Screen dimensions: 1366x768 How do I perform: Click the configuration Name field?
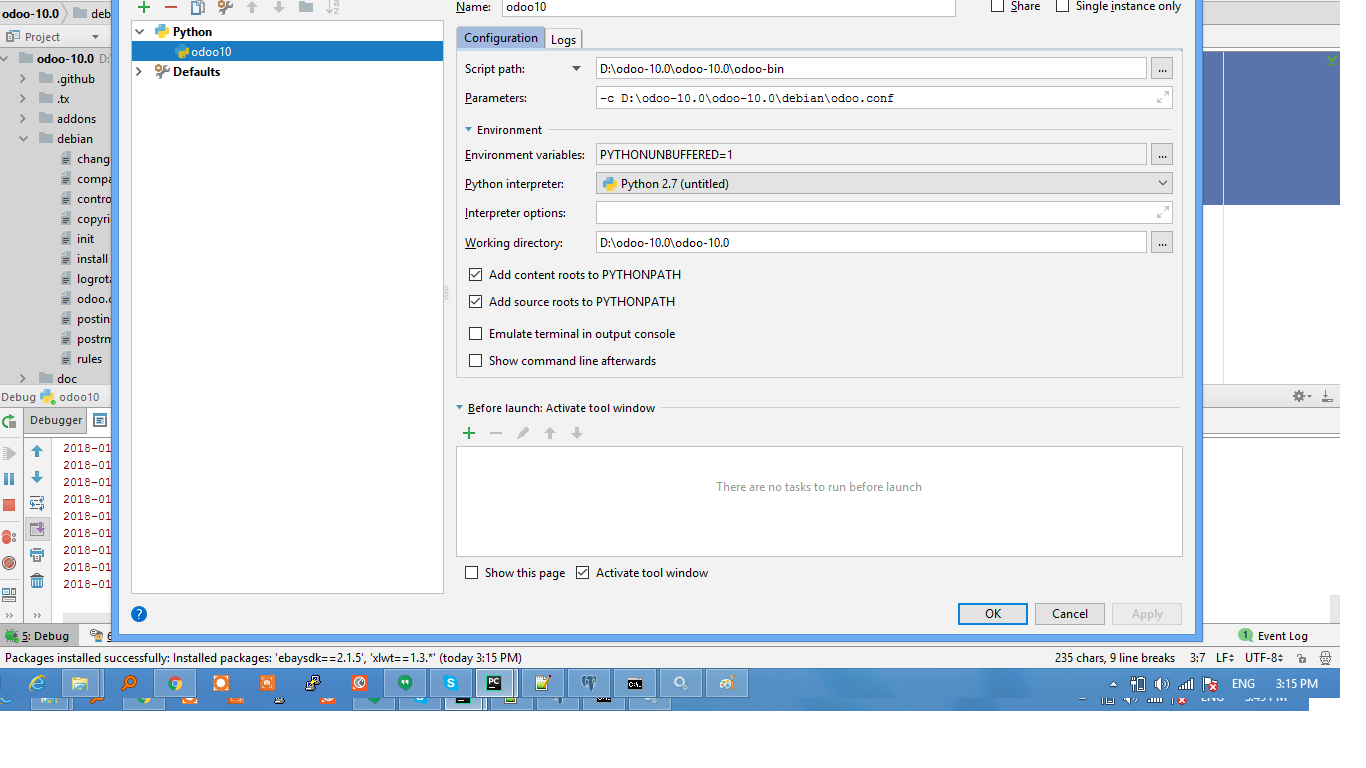pyautogui.click(x=728, y=7)
